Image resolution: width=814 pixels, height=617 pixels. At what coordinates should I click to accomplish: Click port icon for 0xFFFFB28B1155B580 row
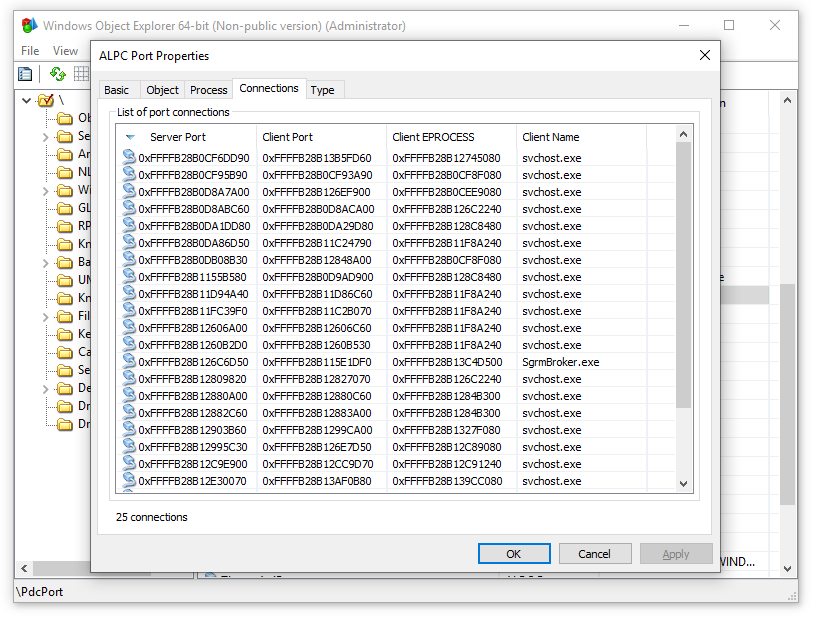(x=129, y=276)
